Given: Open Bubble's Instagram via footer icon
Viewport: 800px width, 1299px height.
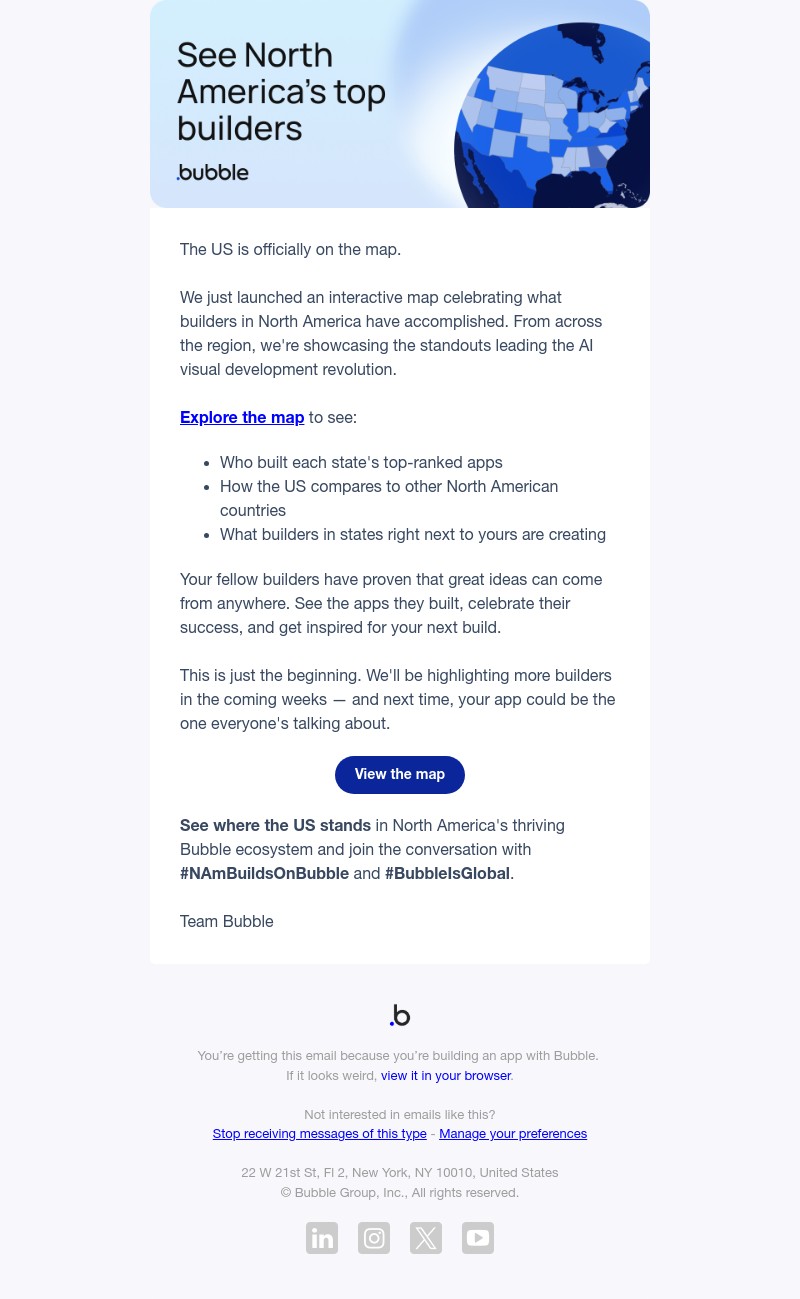Looking at the screenshot, I should pyautogui.click(x=374, y=1238).
